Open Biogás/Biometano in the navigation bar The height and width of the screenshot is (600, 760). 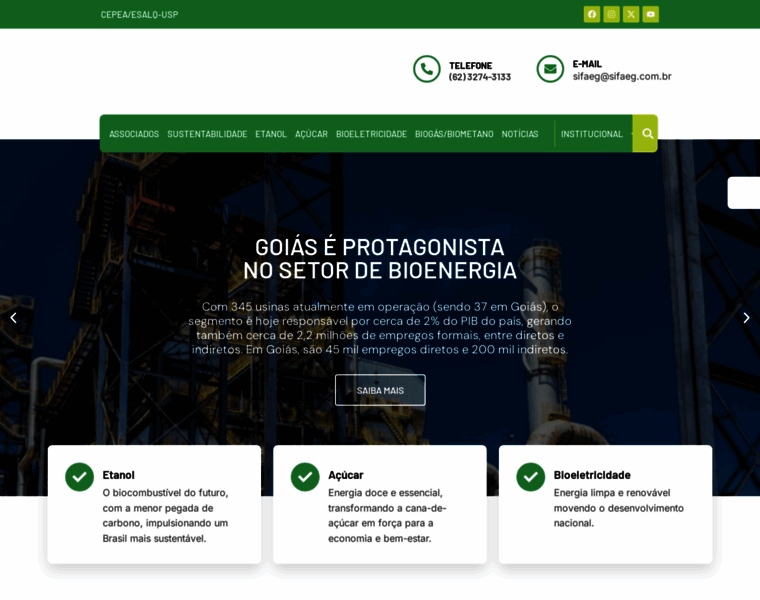(x=454, y=134)
